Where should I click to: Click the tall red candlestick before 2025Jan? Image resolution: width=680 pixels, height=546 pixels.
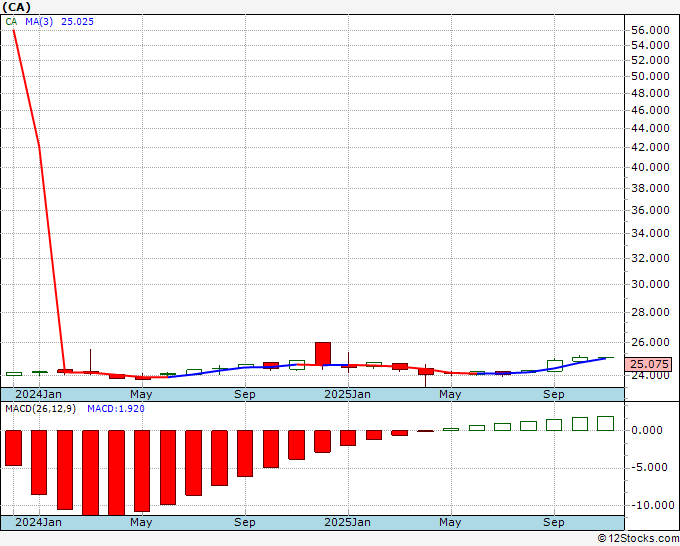323,353
